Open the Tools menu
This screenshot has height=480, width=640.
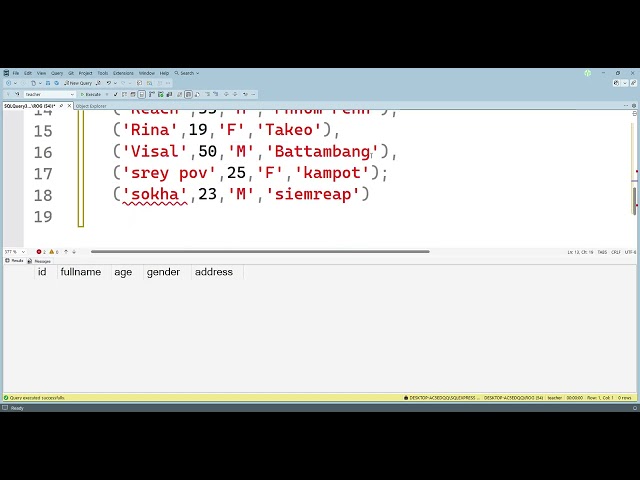102,73
